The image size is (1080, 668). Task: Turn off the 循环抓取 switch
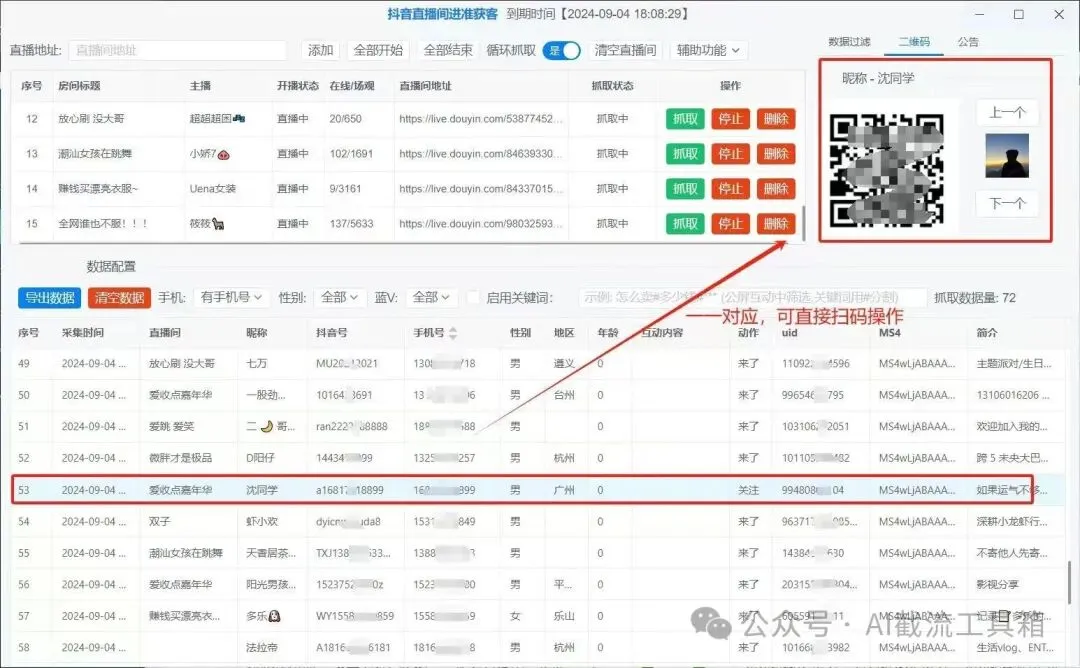point(562,48)
